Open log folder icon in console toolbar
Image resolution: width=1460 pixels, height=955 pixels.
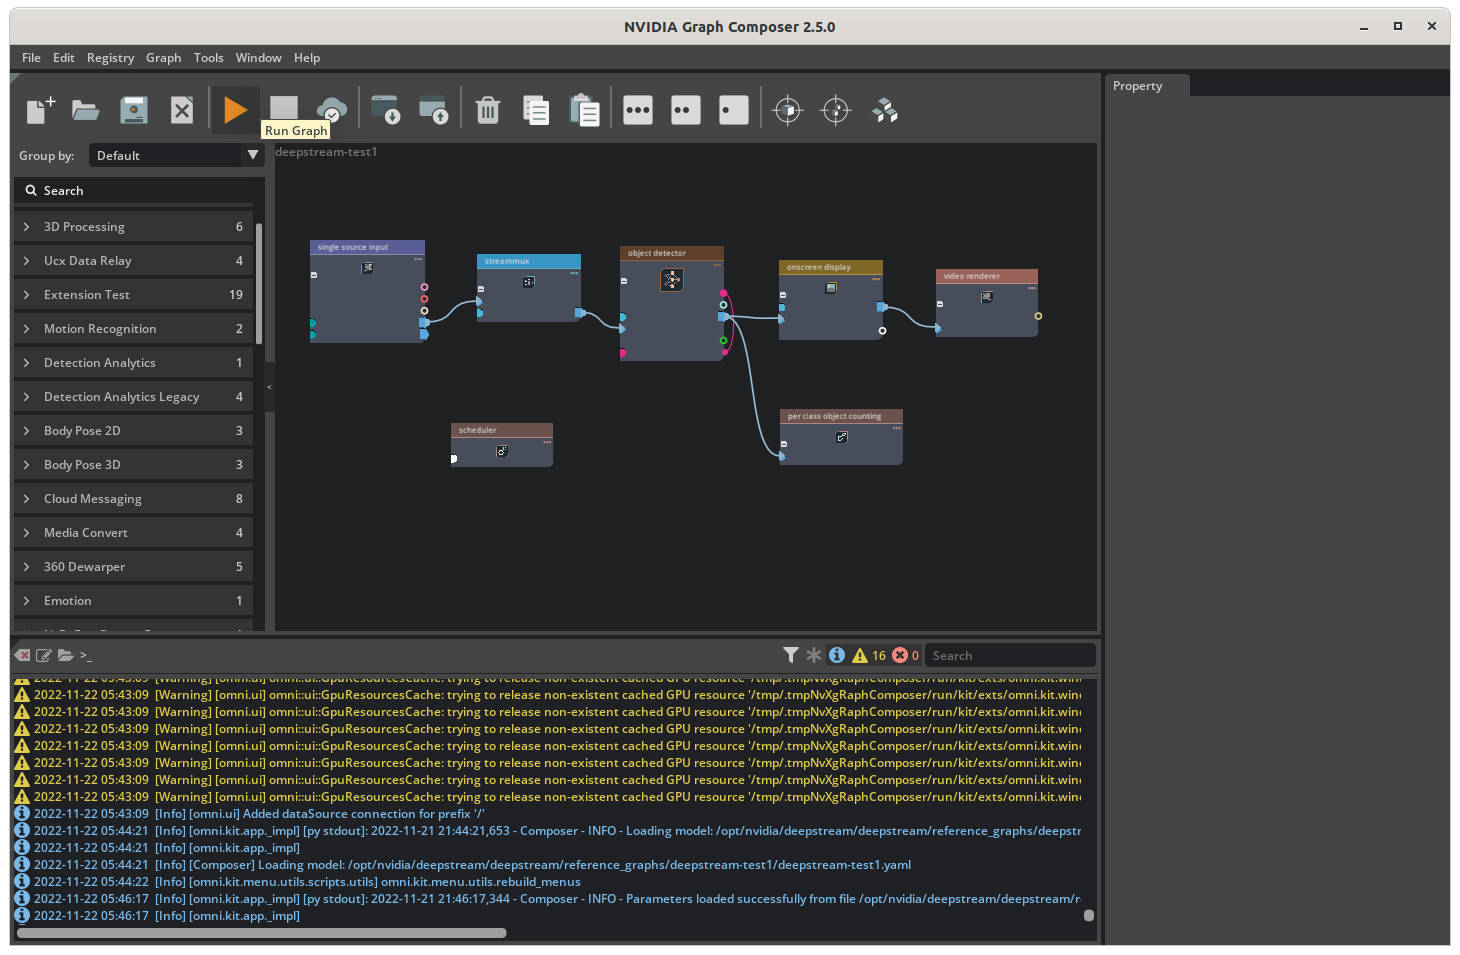(x=65, y=655)
